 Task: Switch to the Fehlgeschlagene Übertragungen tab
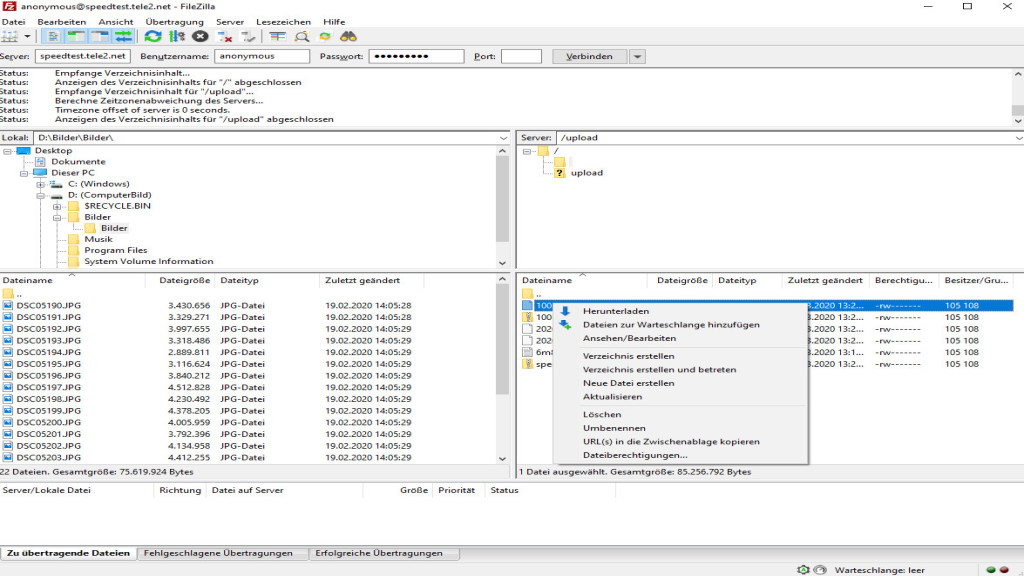222,551
